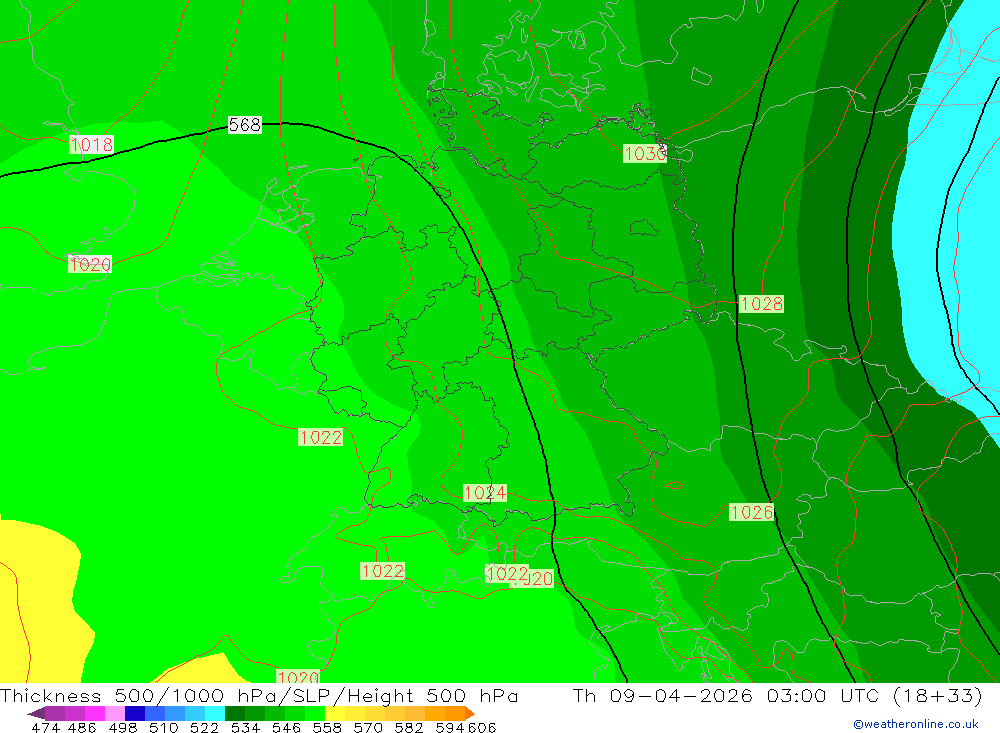The height and width of the screenshot is (733, 1000).
Task: Click the 510 legend value
Action: click(163, 727)
